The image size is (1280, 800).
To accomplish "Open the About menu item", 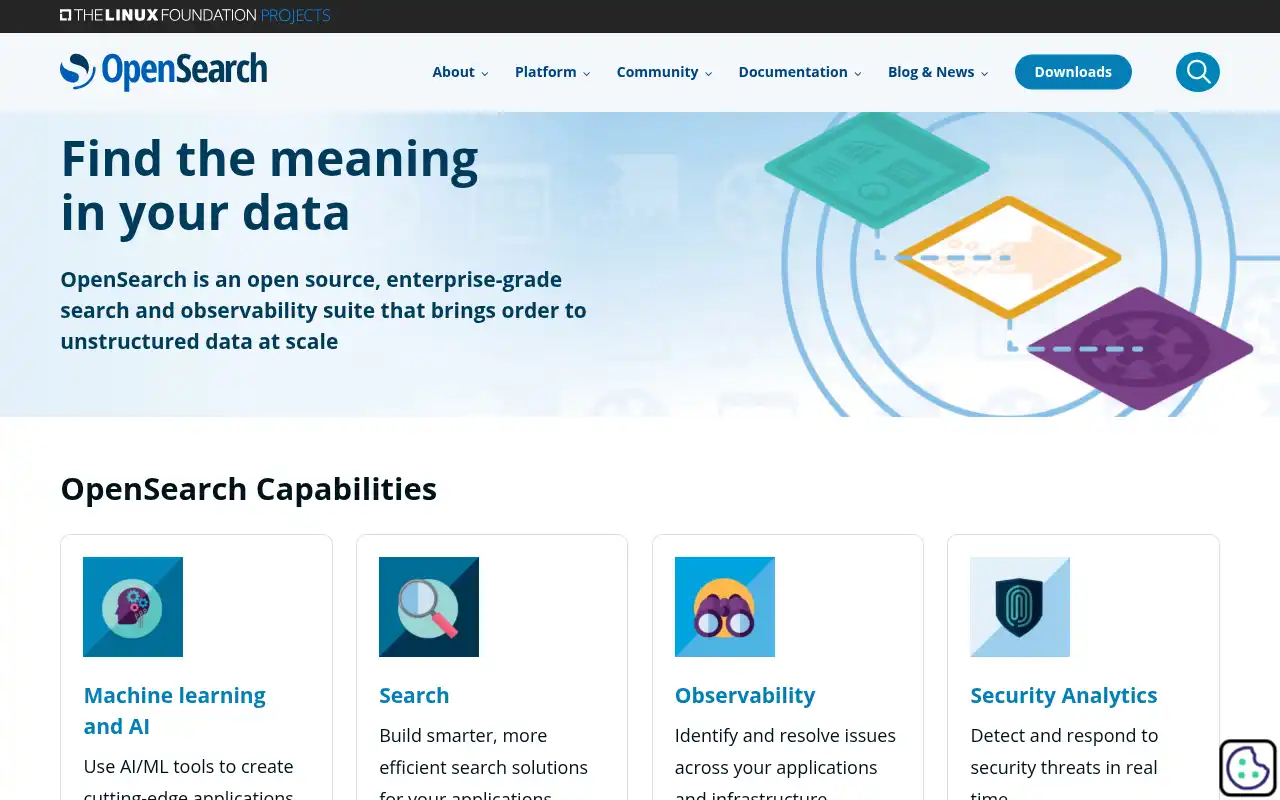I will [x=453, y=72].
